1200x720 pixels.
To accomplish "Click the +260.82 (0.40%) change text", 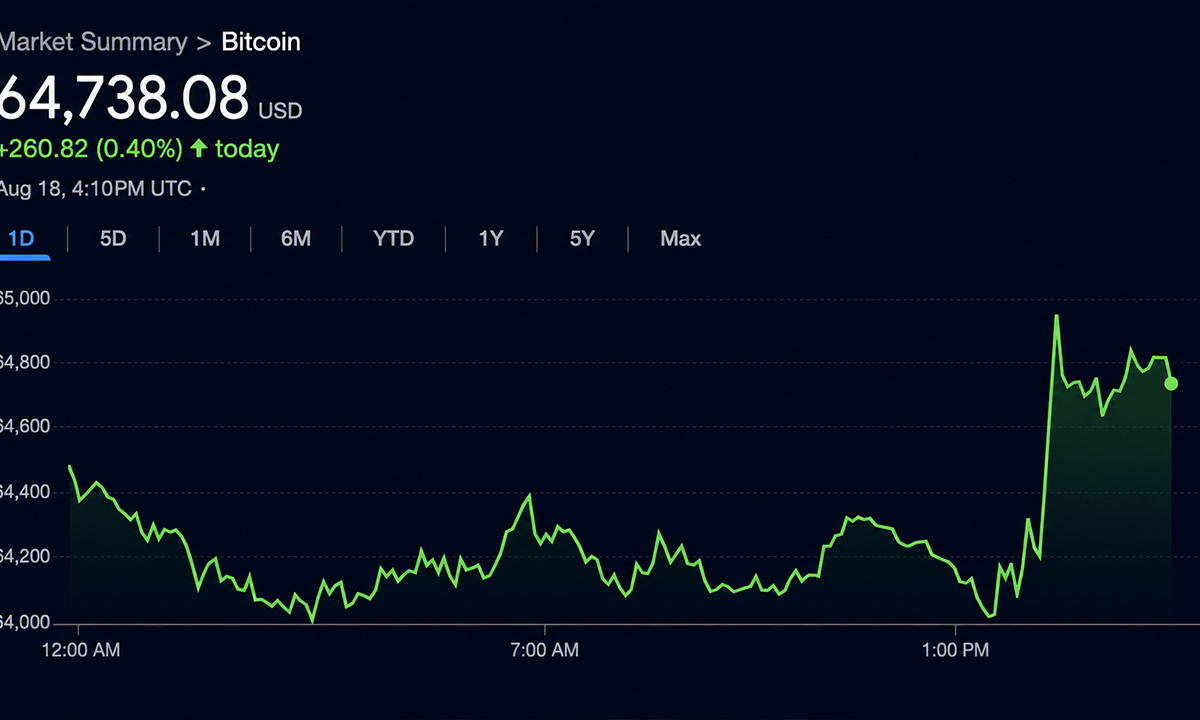I will point(91,149).
